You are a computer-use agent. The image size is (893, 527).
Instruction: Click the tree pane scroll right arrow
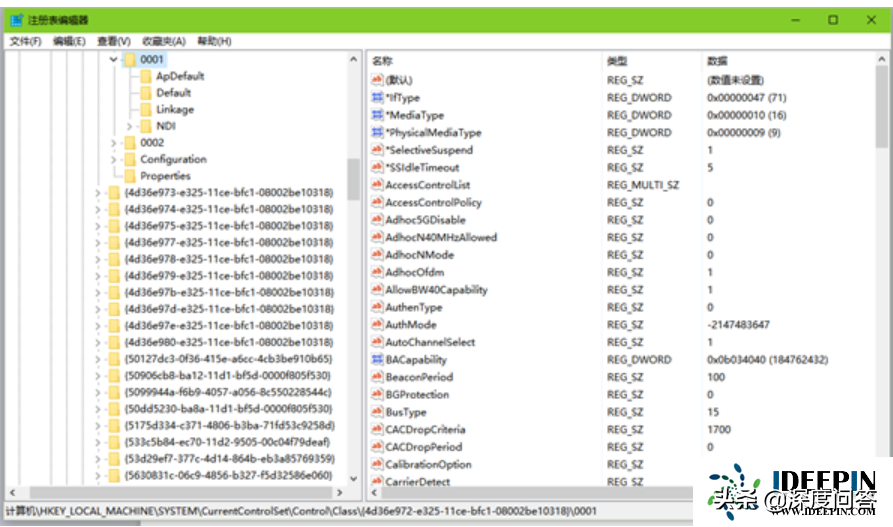[x=339, y=492]
